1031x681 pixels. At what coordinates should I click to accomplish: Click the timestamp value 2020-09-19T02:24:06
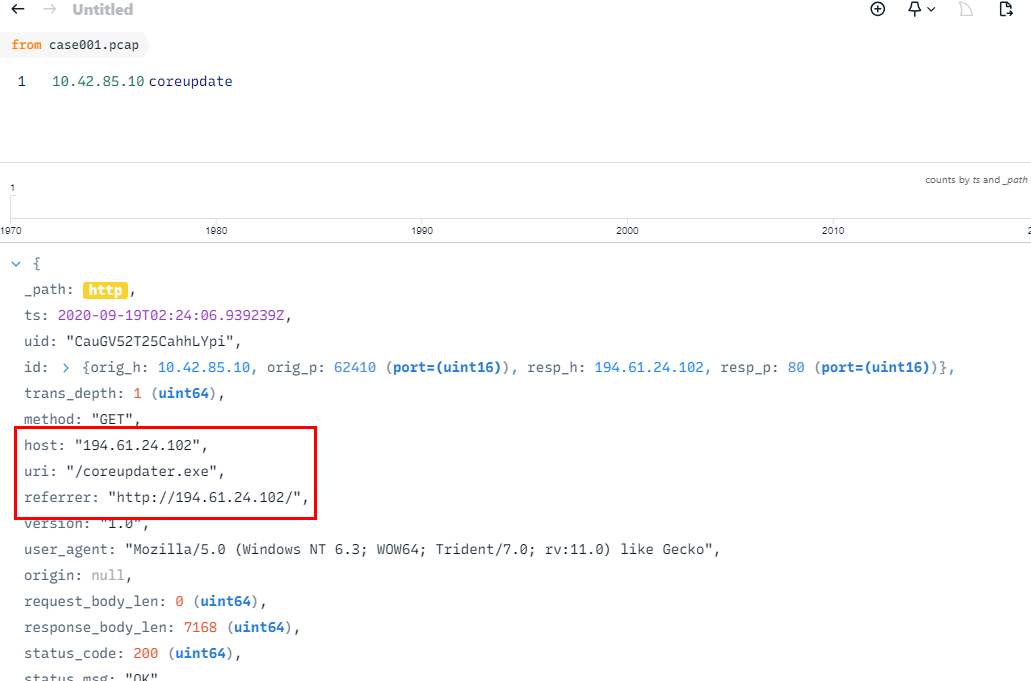(174, 316)
